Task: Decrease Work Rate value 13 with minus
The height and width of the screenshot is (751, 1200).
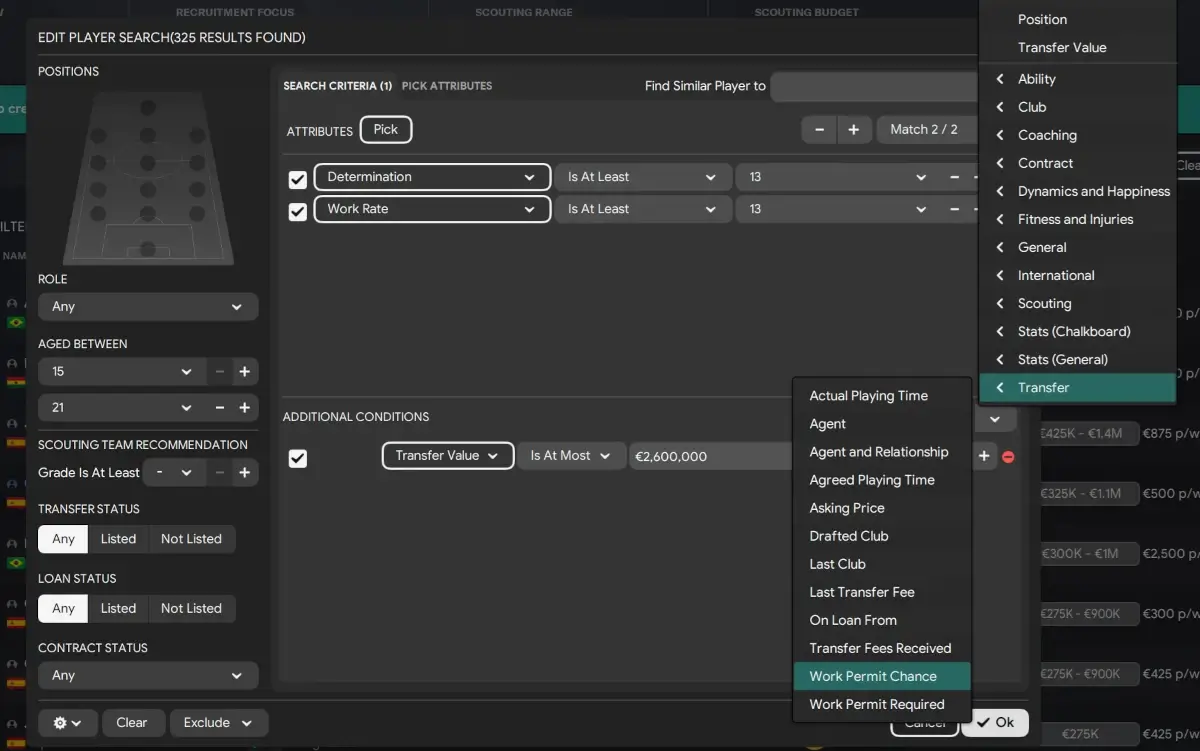Action: point(954,209)
